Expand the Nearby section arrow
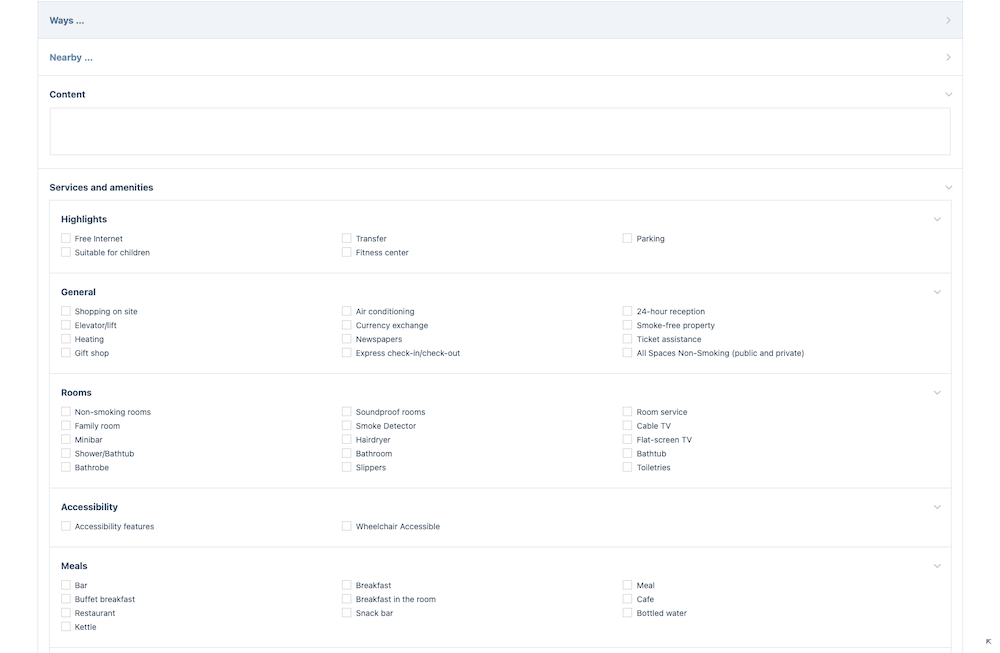This screenshot has width=1000, height=653. pyautogui.click(x=948, y=57)
